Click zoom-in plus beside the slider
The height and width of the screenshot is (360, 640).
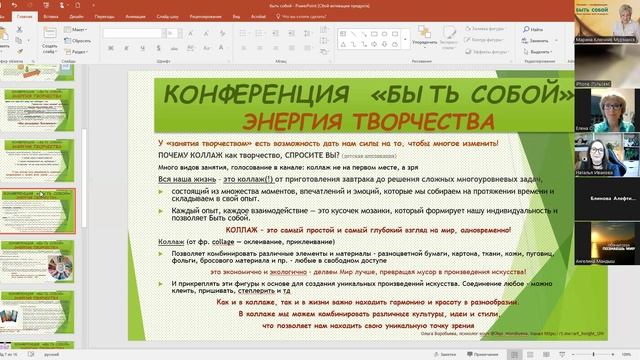point(613,354)
